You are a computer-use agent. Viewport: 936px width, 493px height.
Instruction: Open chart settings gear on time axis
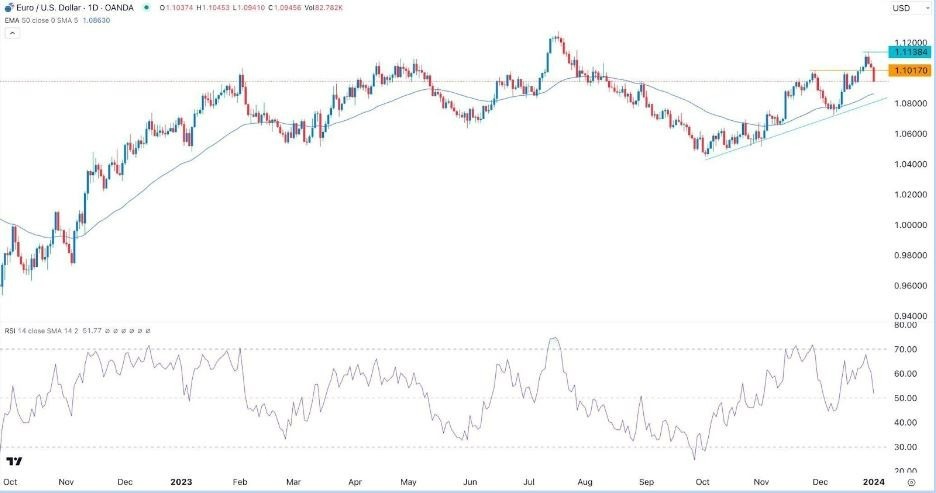tap(911, 482)
